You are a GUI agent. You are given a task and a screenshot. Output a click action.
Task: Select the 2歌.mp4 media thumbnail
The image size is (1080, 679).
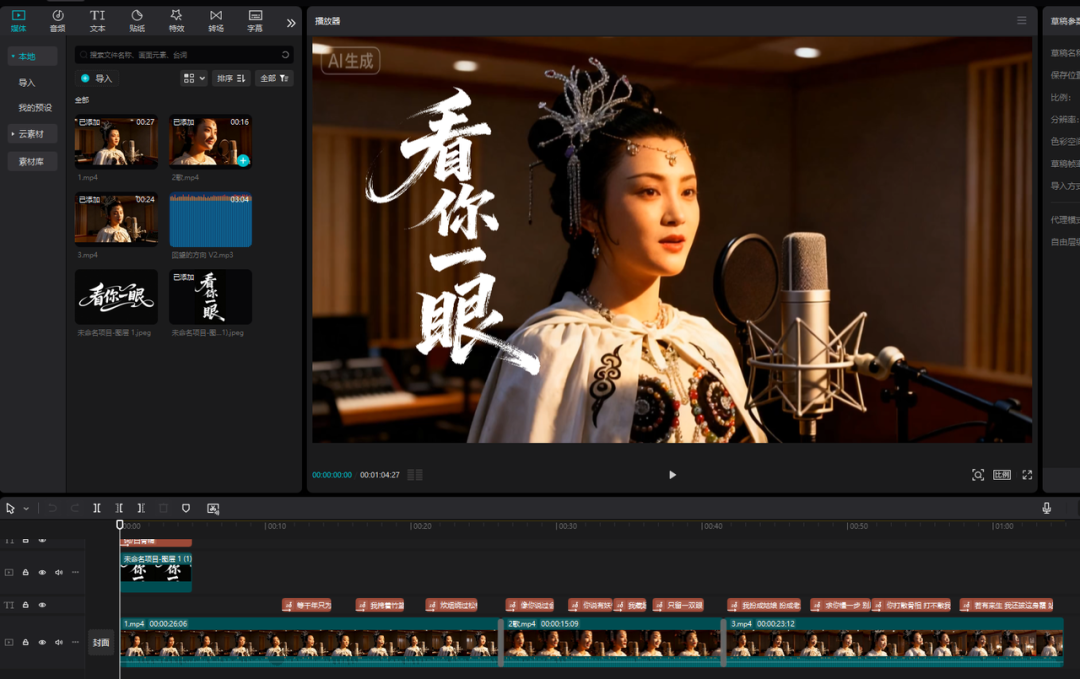pyautogui.click(x=210, y=141)
